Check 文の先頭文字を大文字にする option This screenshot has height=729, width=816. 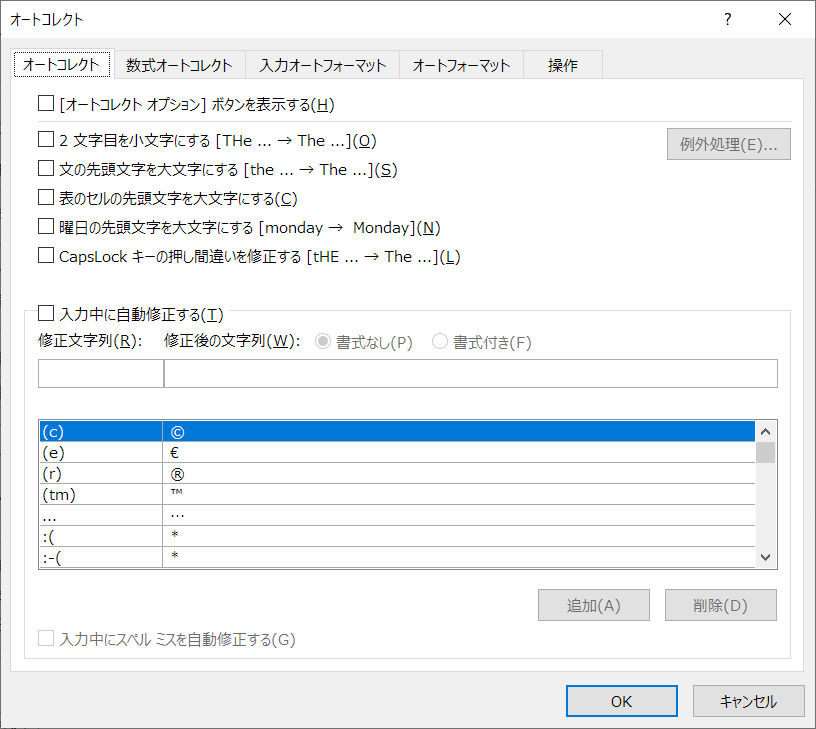45,169
